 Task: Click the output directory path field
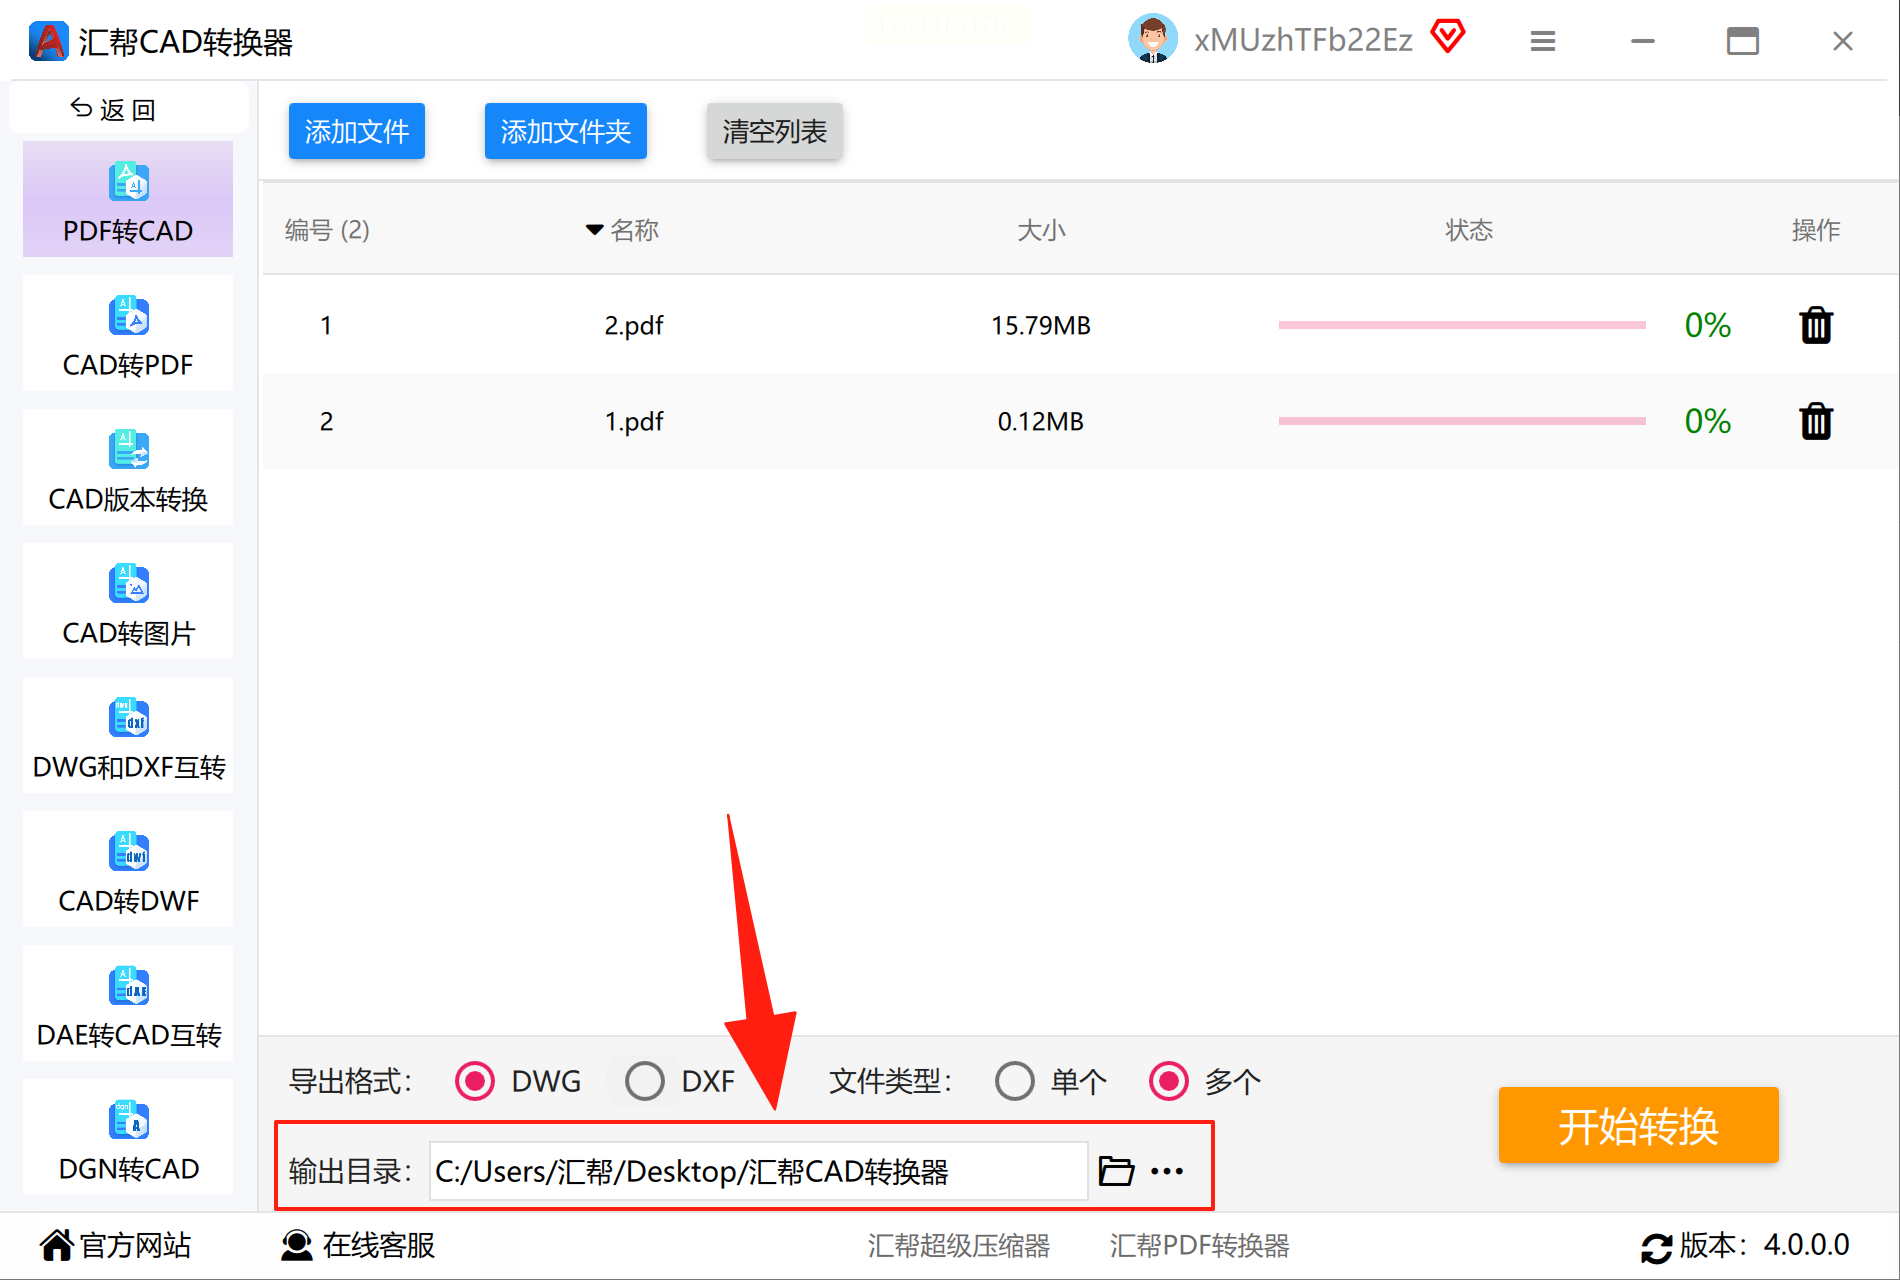pyautogui.click(x=759, y=1171)
